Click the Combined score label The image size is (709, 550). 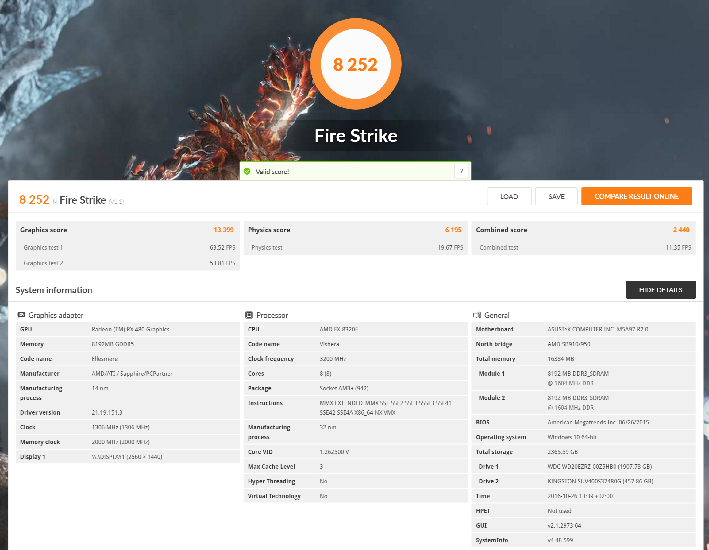click(x=501, y=230)
